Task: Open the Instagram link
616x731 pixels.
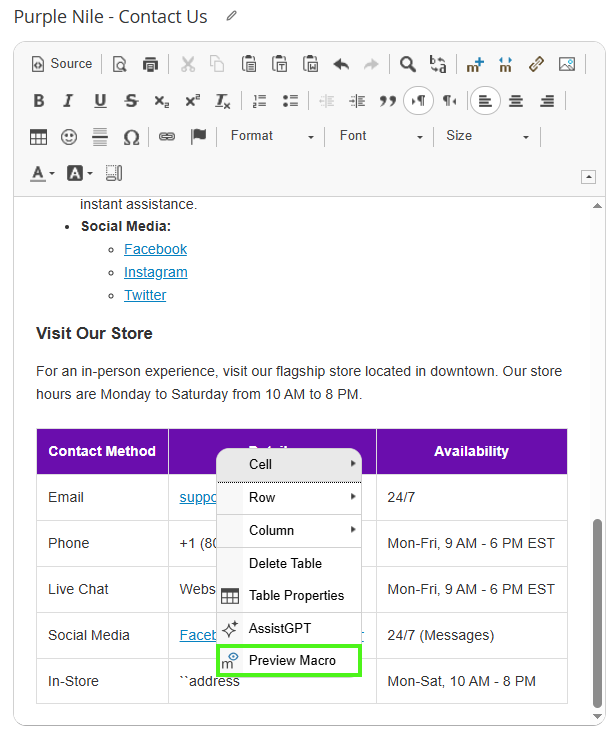Action: point(156,272)
